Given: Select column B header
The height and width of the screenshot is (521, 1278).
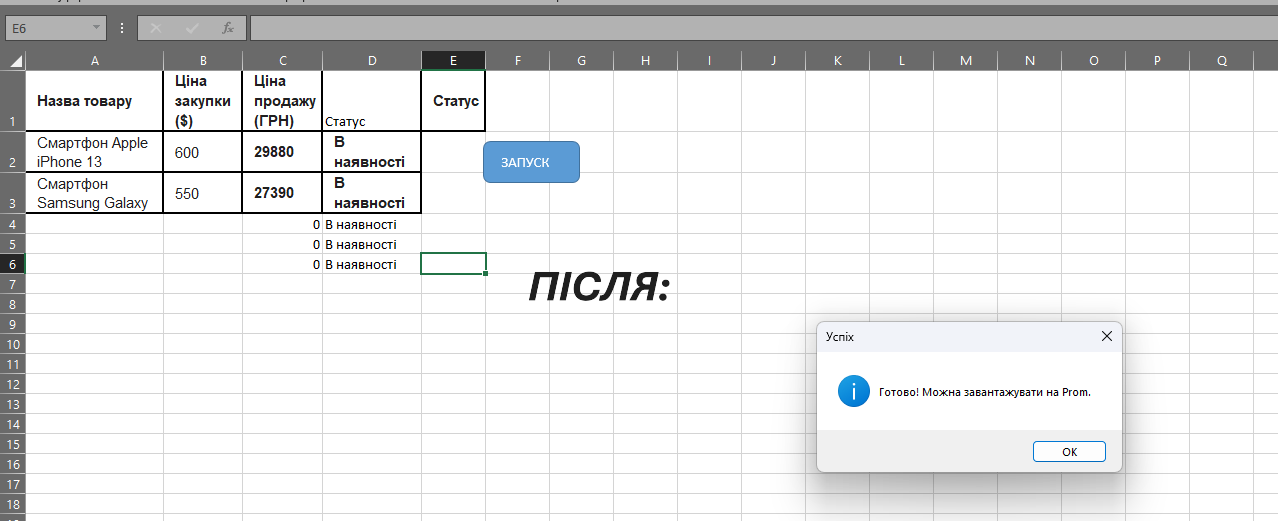Looking at the screenshot, I should [203, 61].
